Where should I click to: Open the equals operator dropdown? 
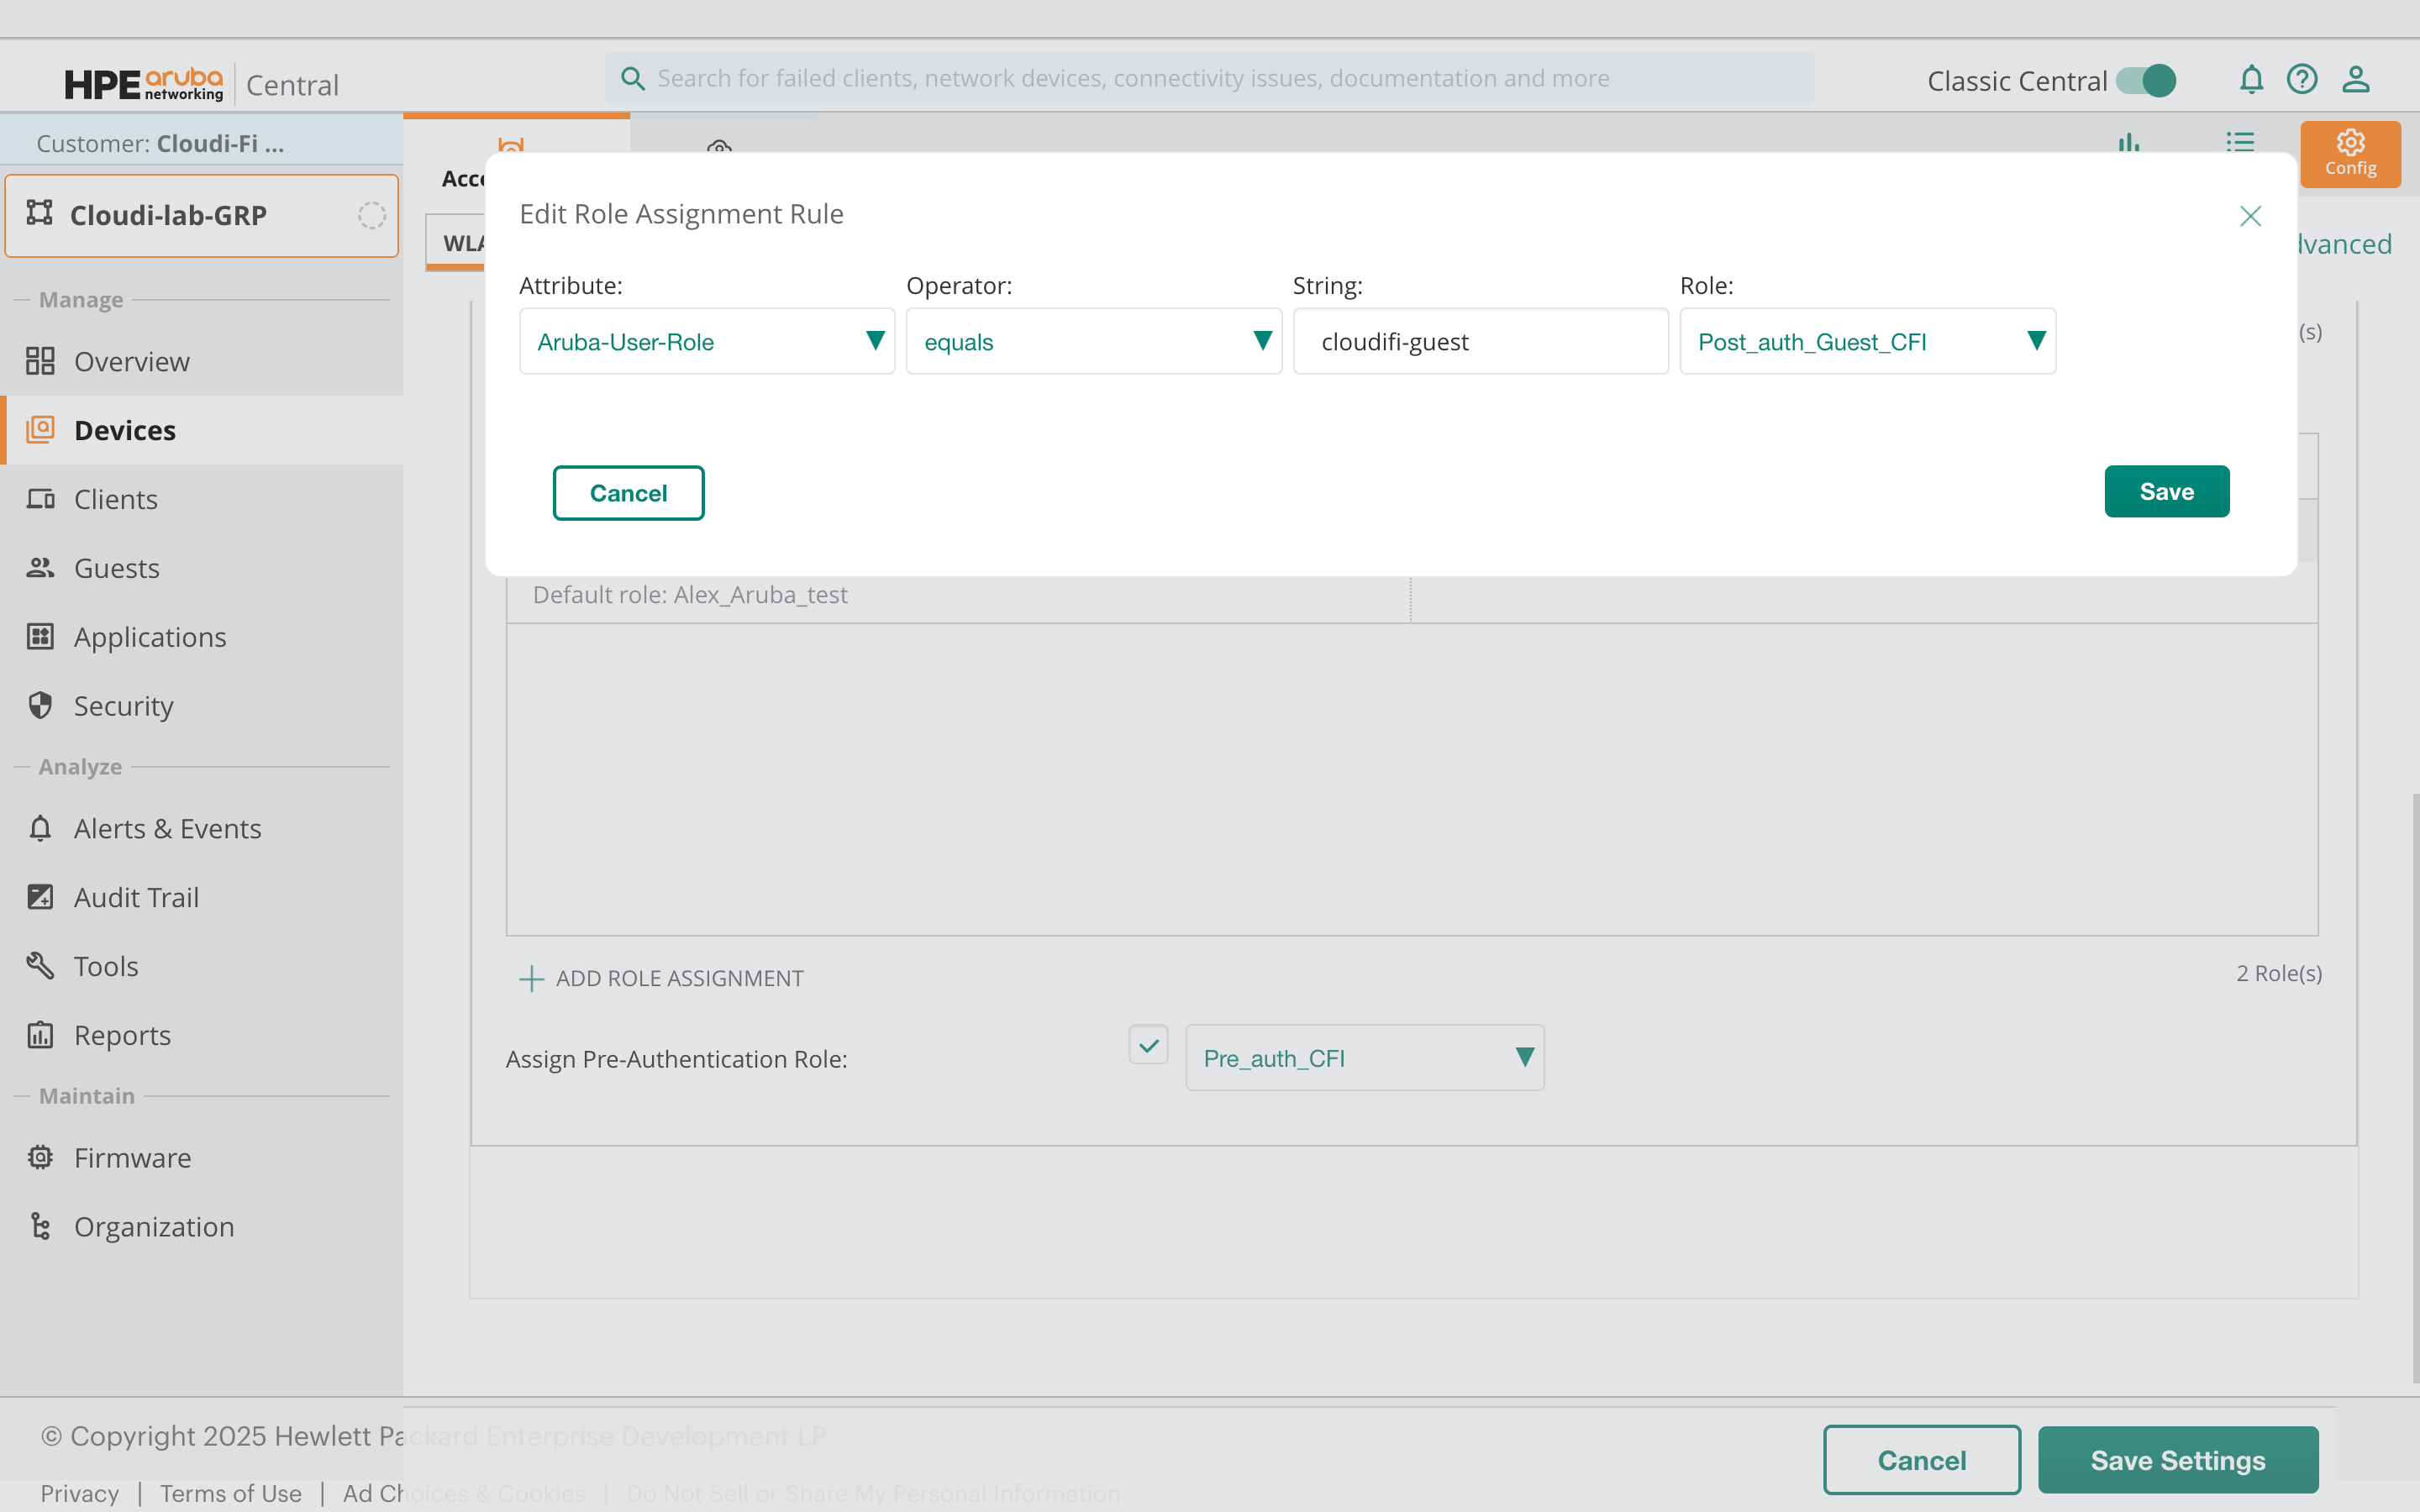1093,342
